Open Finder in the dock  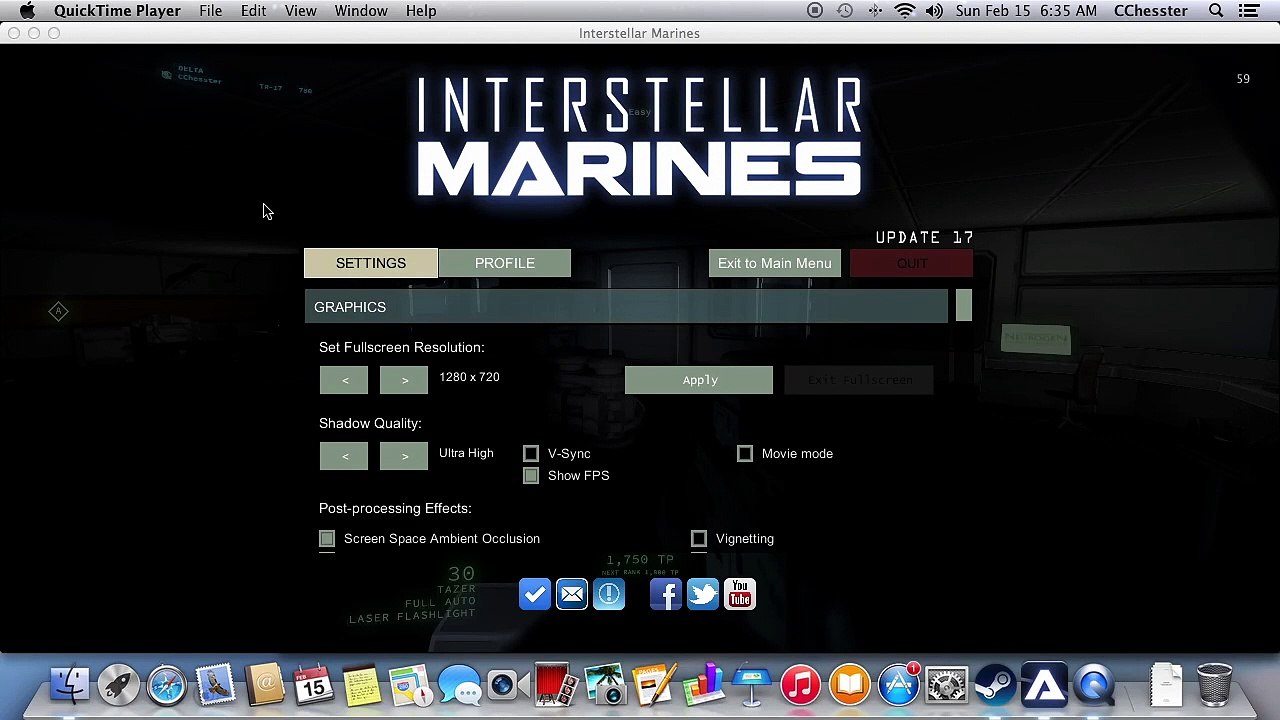[x=70, y=686]
